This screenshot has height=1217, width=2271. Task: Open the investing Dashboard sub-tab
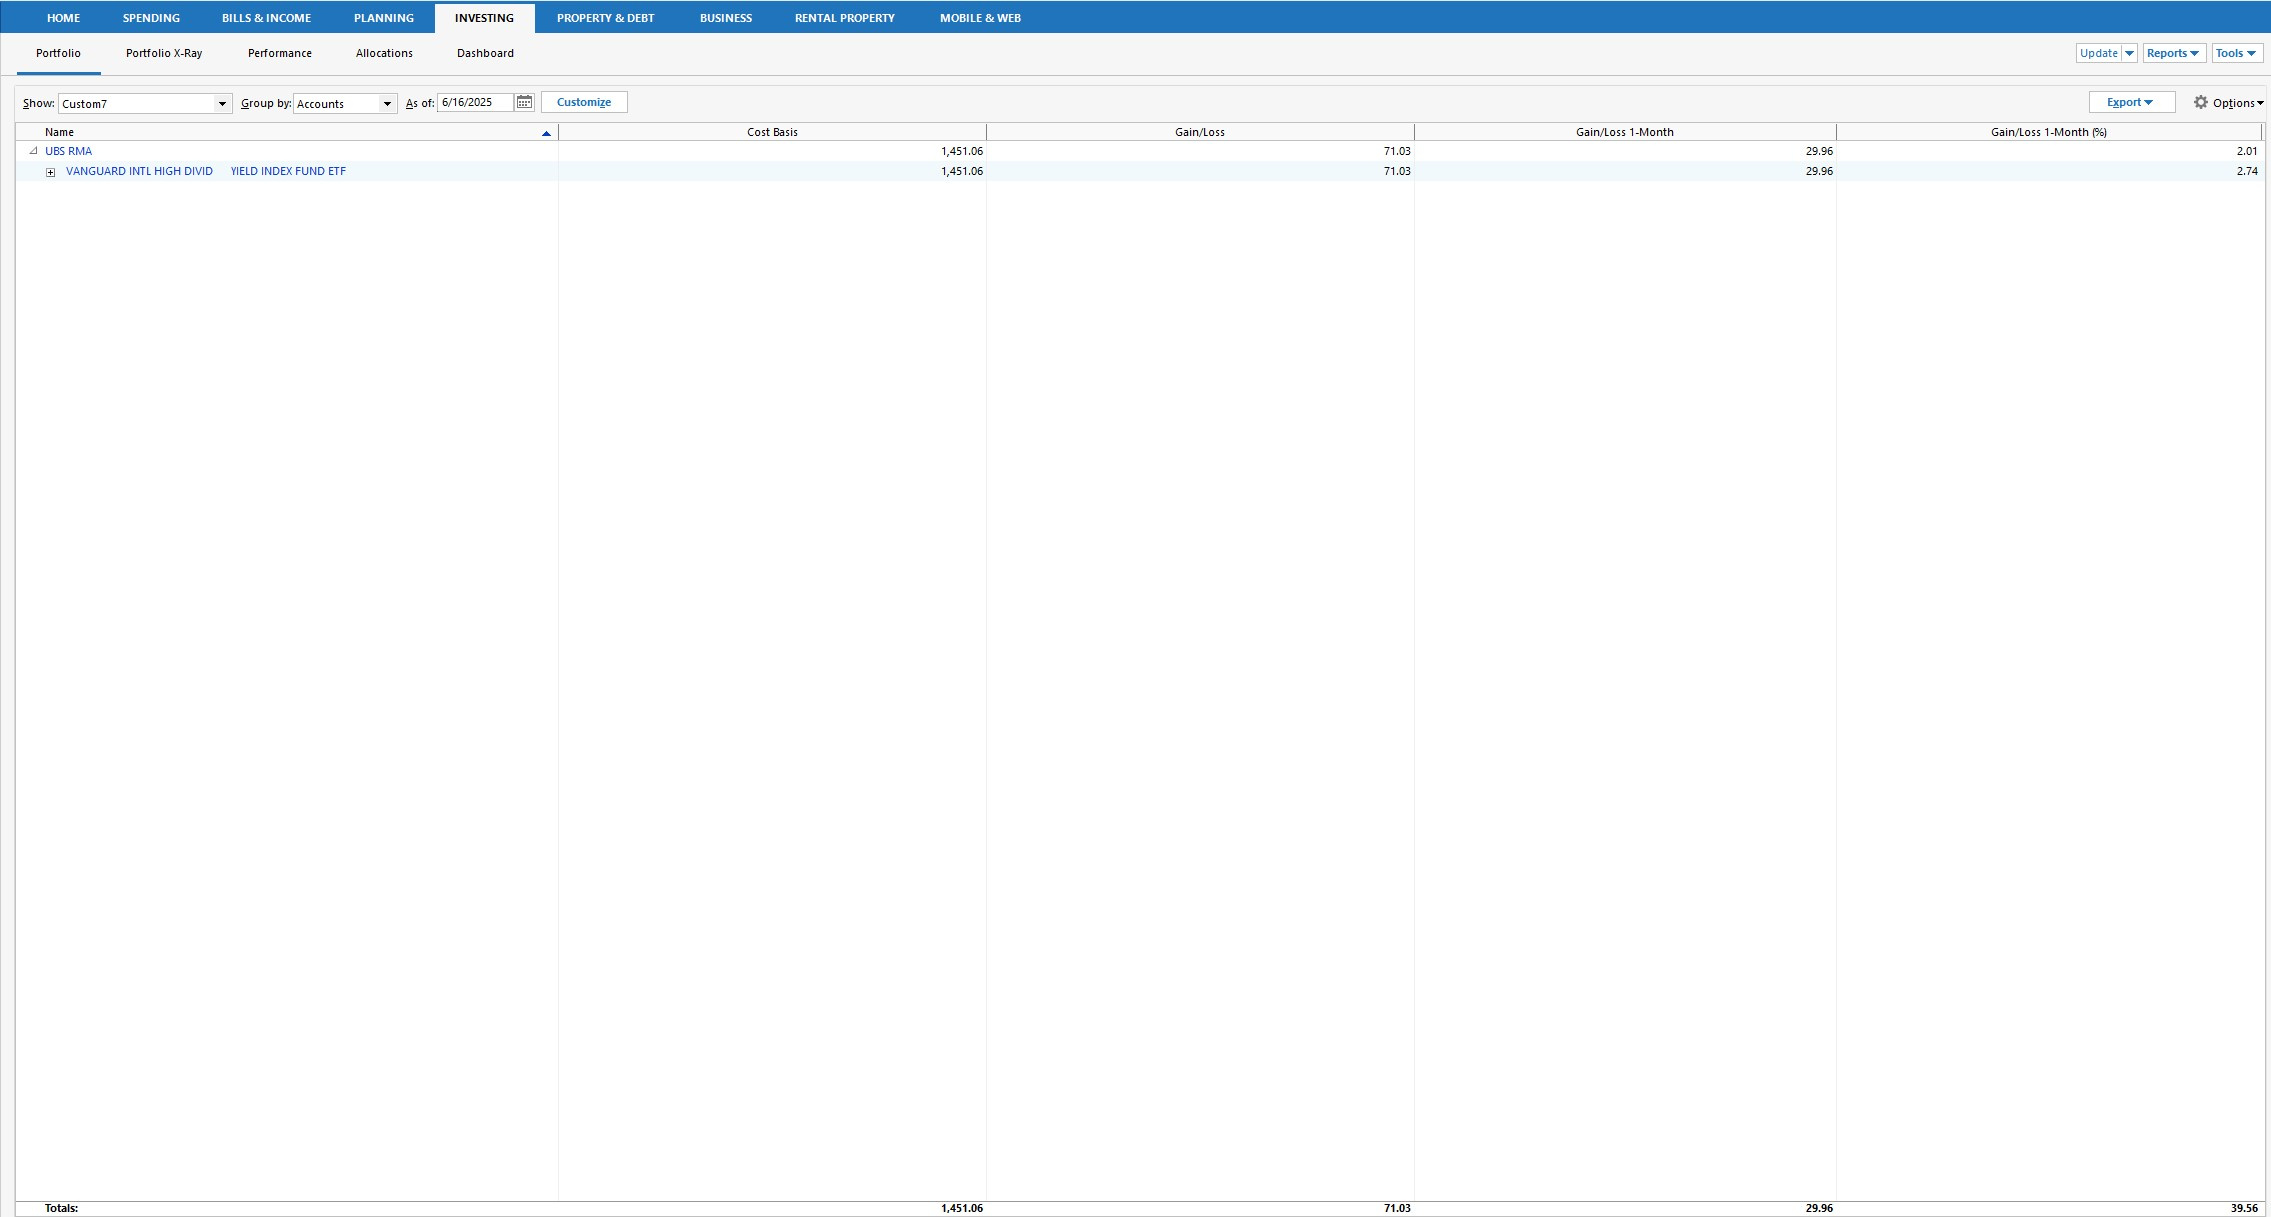(x=485, y=53)
